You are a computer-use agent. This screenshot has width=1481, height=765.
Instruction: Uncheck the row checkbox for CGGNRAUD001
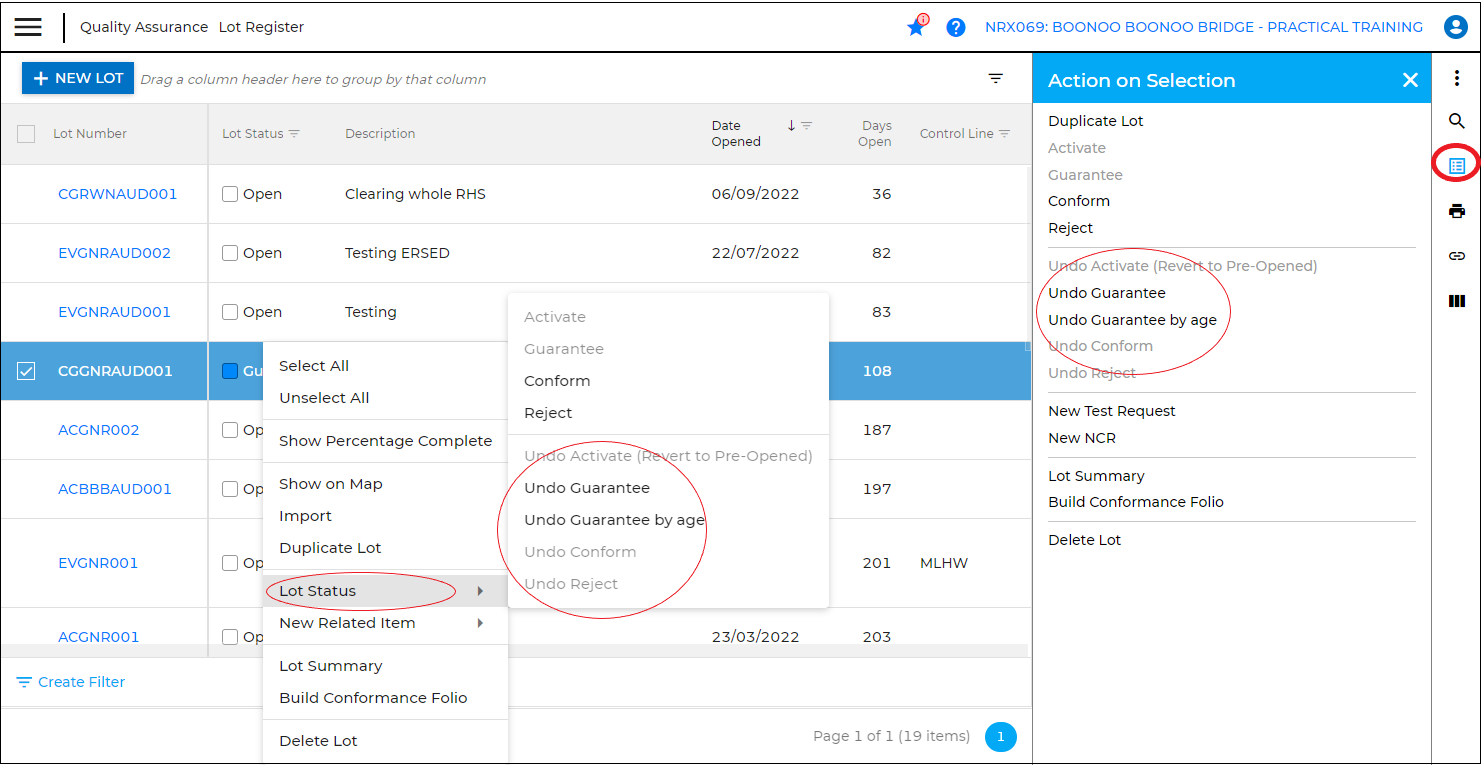pos(26,371)
